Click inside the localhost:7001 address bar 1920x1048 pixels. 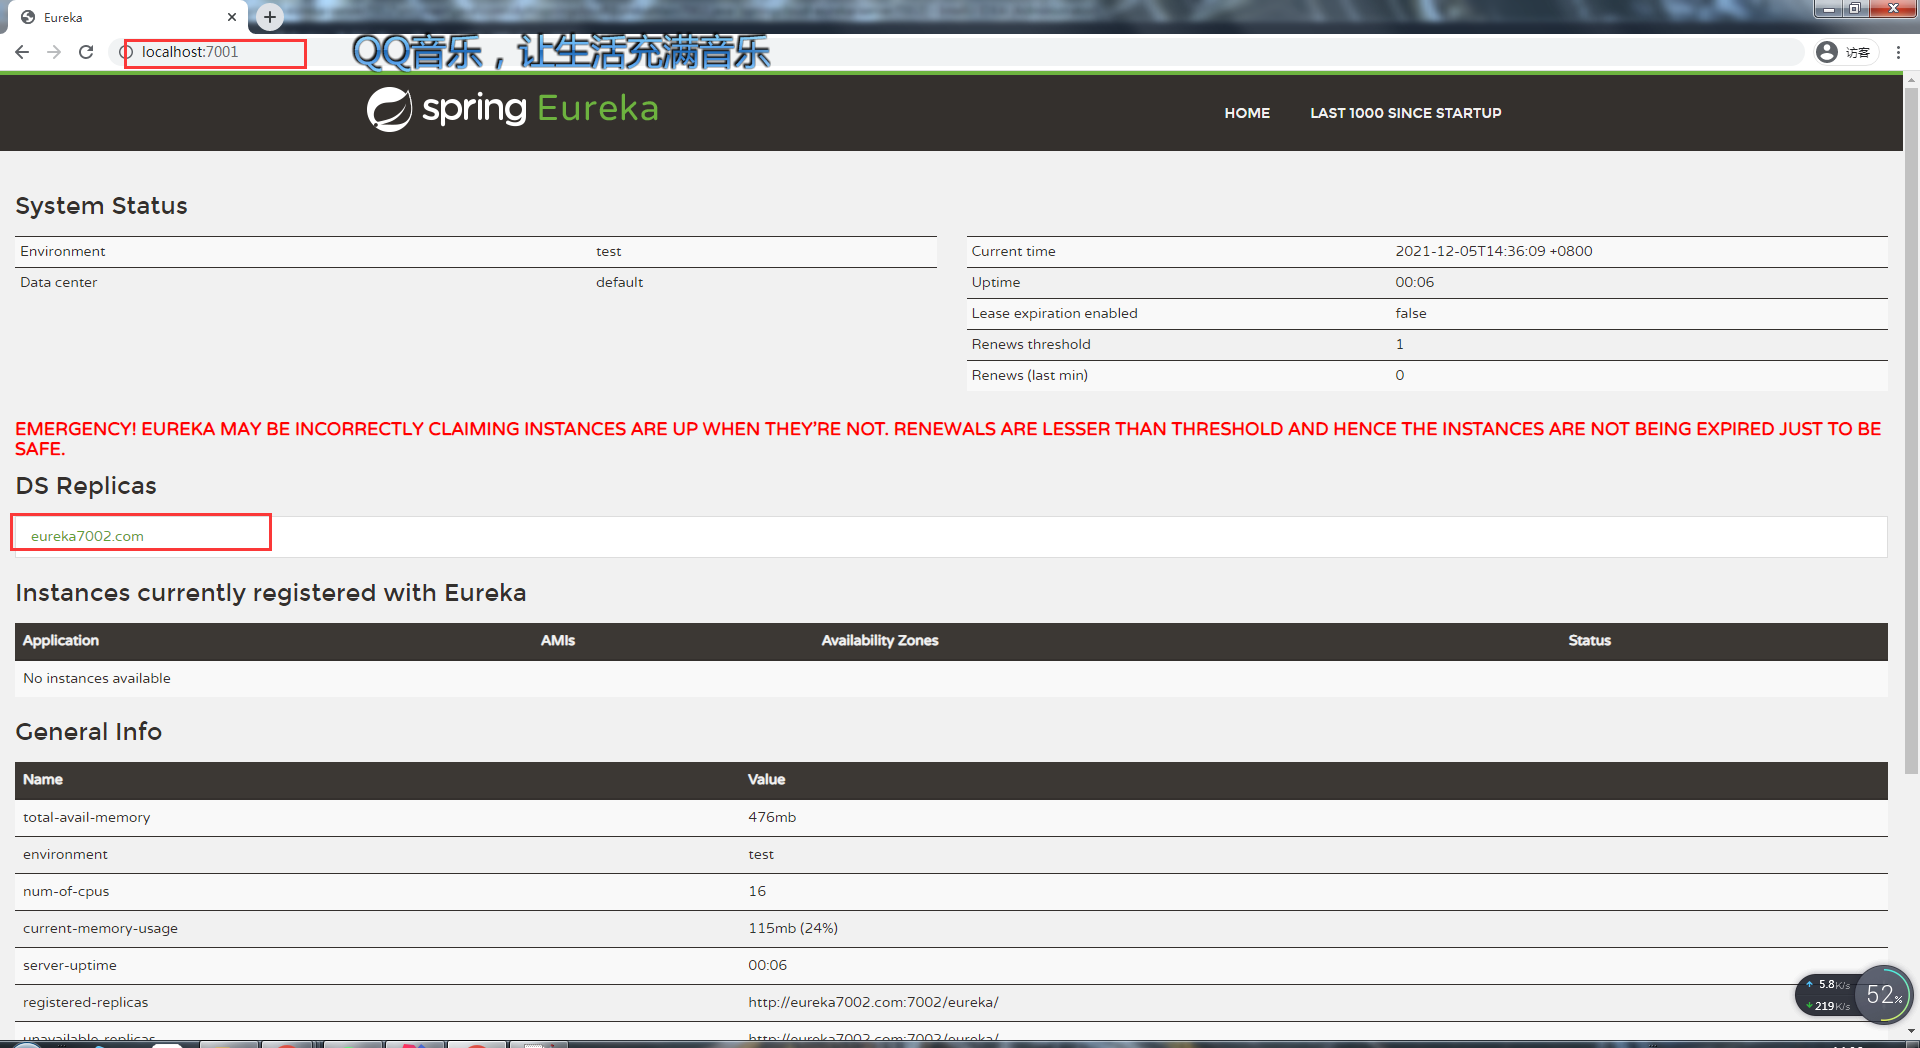point(214,52)
